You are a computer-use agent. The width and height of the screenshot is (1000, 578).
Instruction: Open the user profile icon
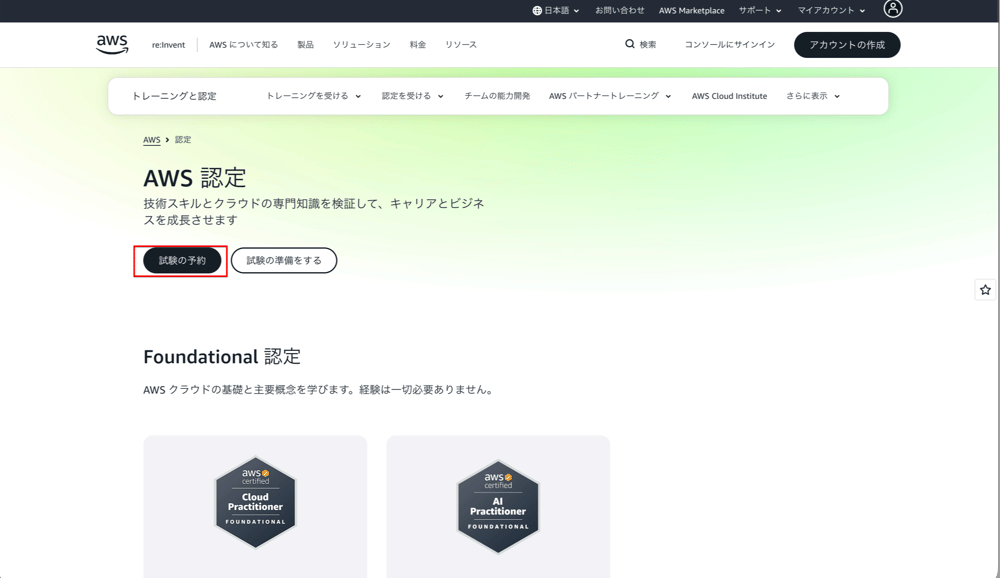click(x=892, y=9)
